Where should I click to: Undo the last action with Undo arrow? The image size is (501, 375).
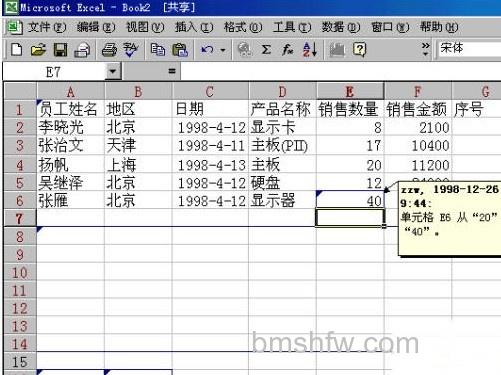207,50
